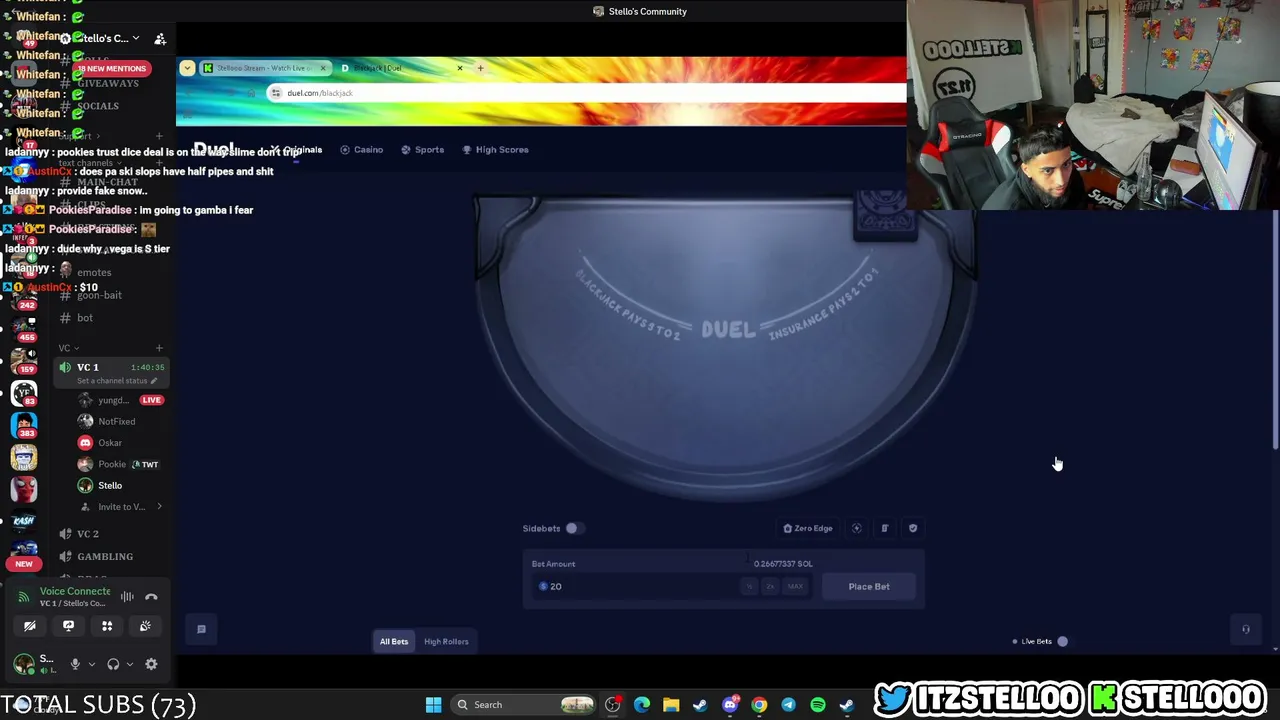This screenshot has width=1280, height=720.
Task: Click Pookie in the voice channel list
Action: point(112,464)
